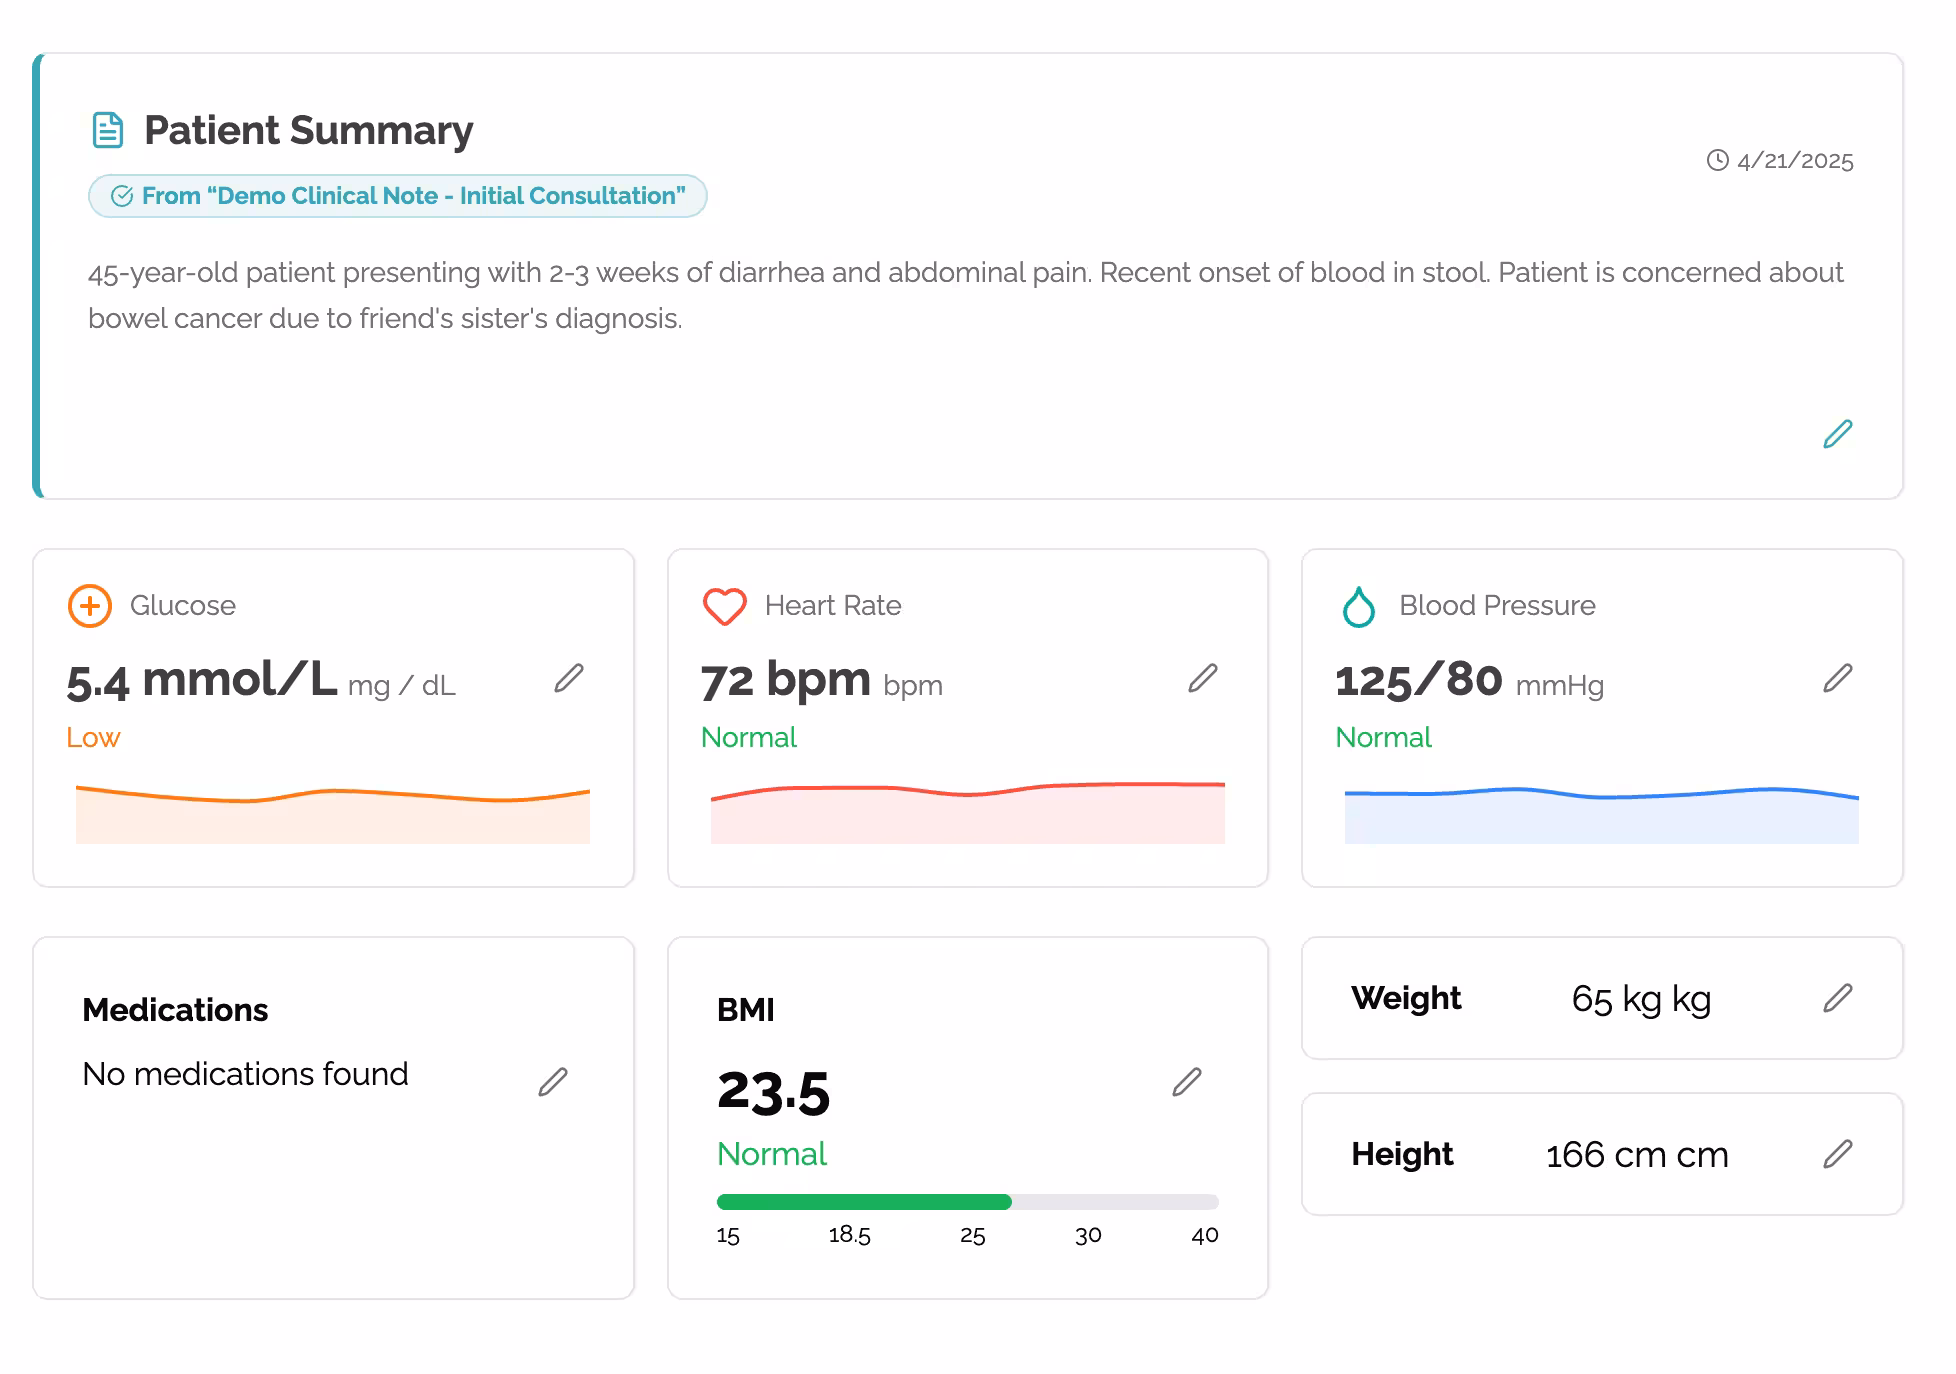Image resolution: width=1956 pixels, height=1374 pixels.
Task: Click the Glucose value edit pencil
Action: (569, 678)
